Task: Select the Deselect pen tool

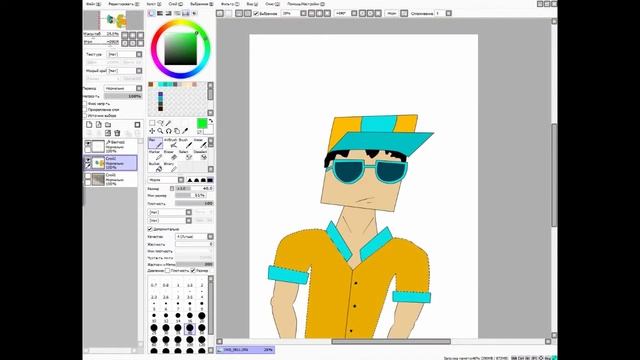Action: coord(200,155)
